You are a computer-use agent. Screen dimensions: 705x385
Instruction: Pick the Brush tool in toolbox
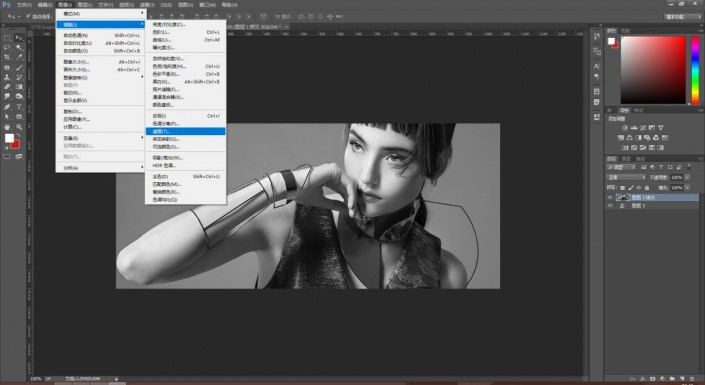coord(19,67)
